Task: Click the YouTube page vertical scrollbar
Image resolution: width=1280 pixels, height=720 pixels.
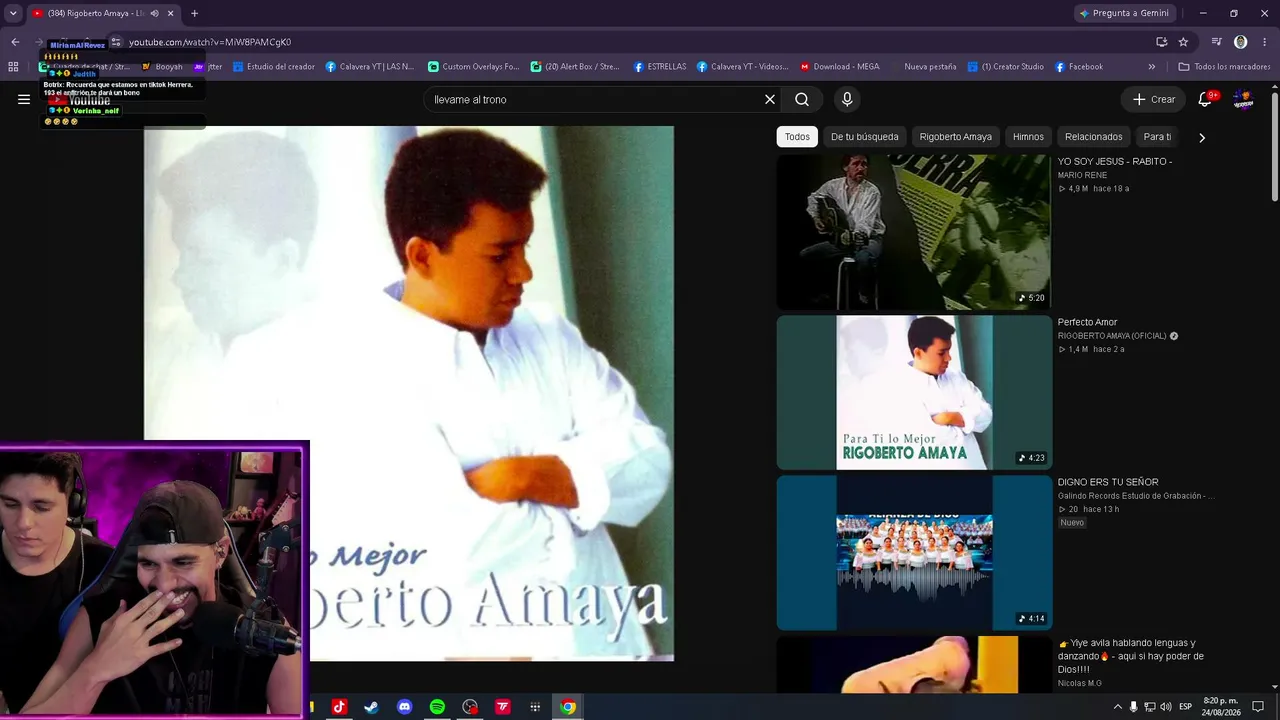Action: click(x=1274, y=145)
